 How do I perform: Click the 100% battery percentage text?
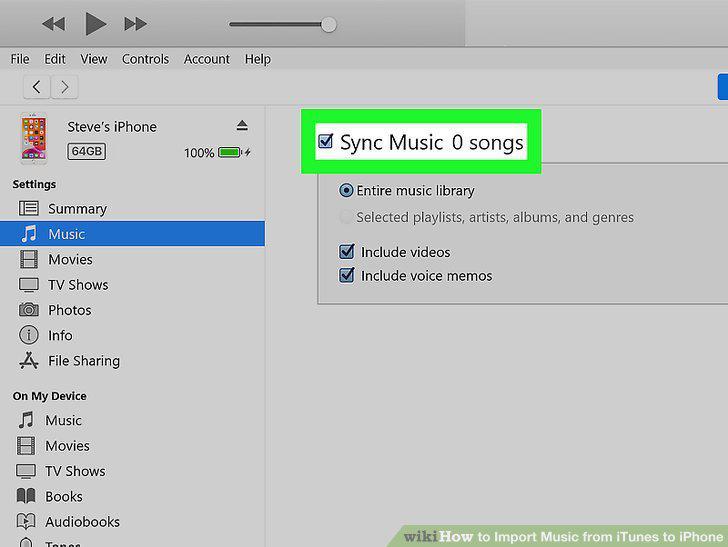click(x=199, y=153)
